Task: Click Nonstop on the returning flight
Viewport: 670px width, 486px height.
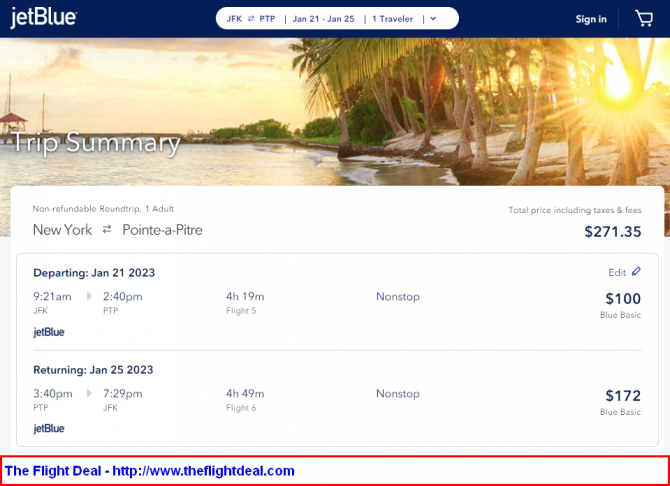Action: [x=398, y=394]
